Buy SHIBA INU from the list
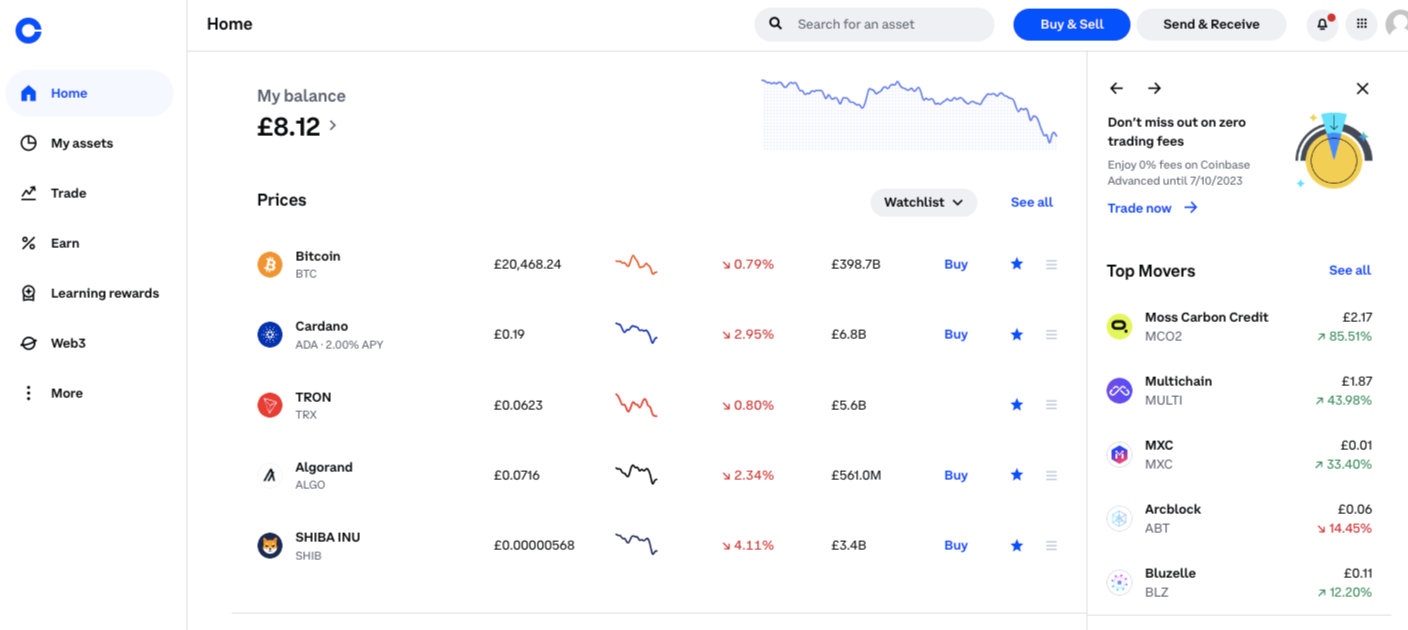Viewport: 1408px width, 630px height. (956, 545)
